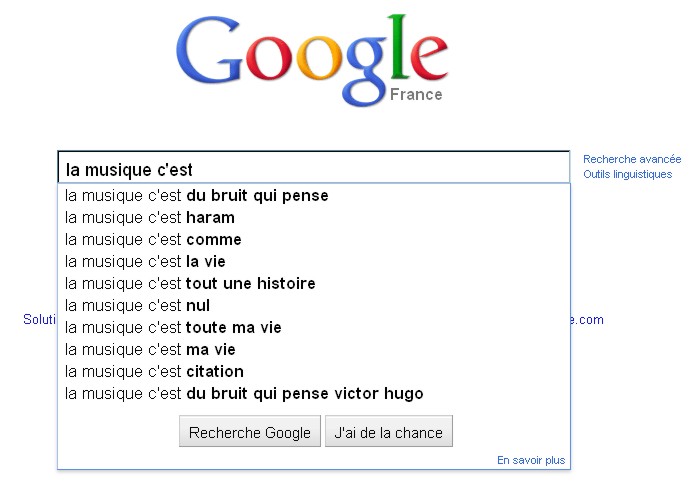Click the partially hidden "Soluti" link
Viewport: 690px width, 482px height.
click(39, 320)
